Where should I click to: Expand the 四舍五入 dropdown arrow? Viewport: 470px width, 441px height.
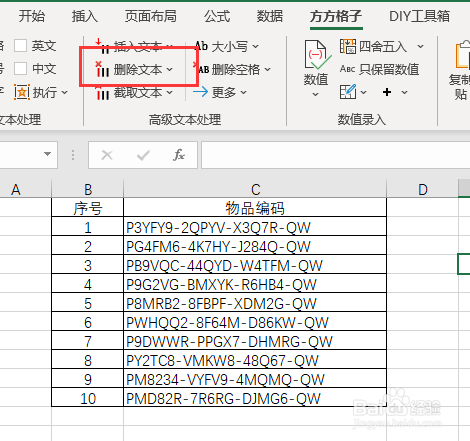(421, 46)
